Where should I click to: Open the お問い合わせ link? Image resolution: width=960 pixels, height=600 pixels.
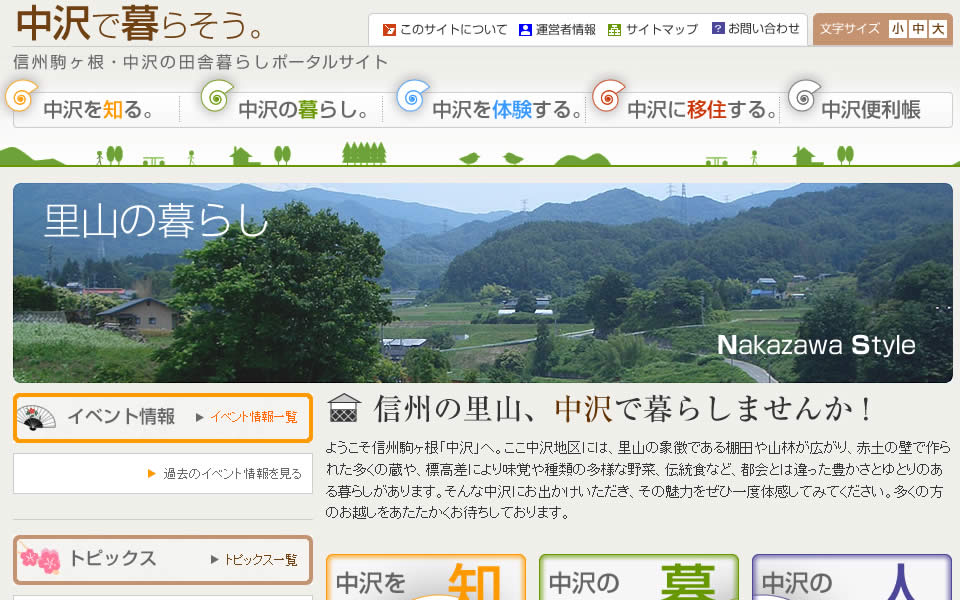click(763, 28)
